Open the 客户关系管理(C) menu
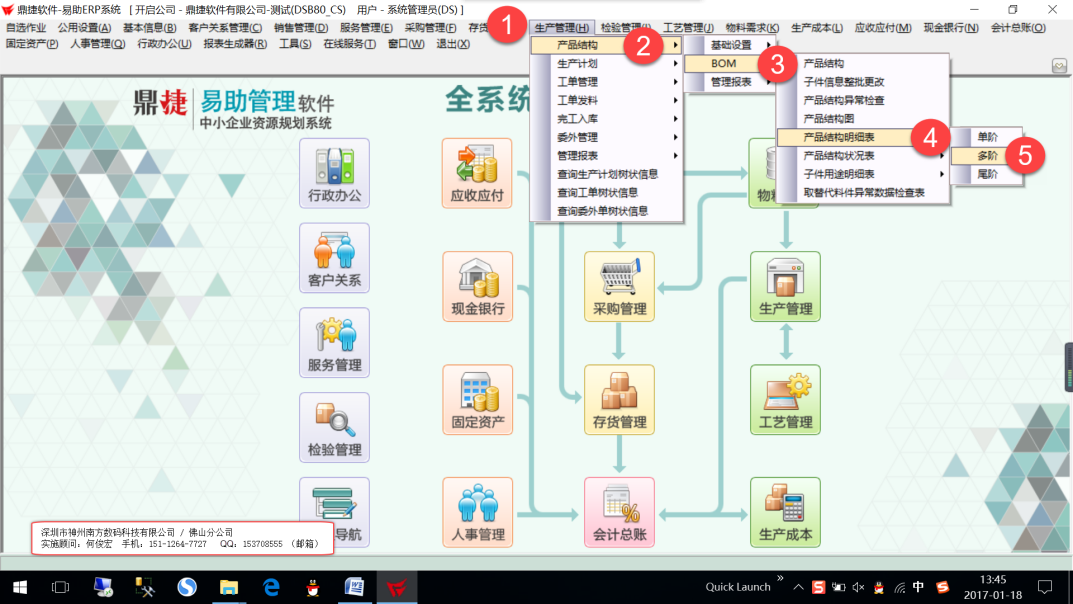 (x=225, y=28)
